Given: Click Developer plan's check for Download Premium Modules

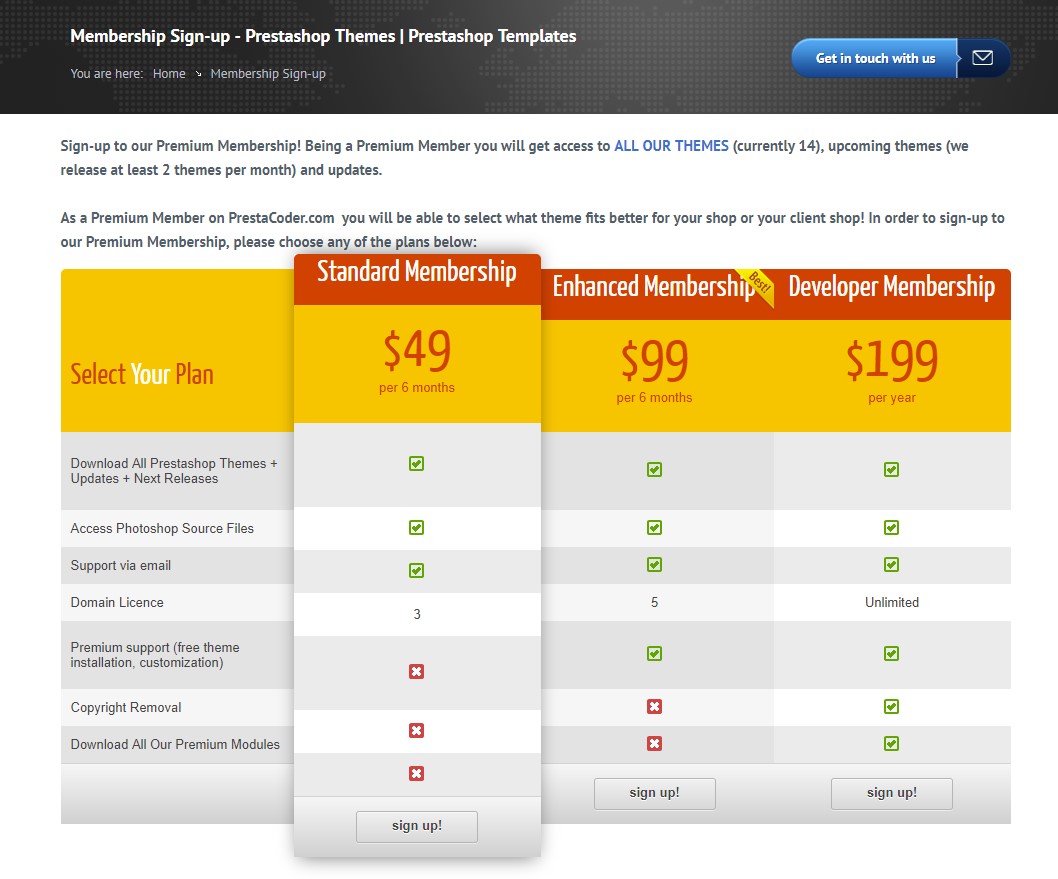Looking at the screenshot, I should point(891,743).
